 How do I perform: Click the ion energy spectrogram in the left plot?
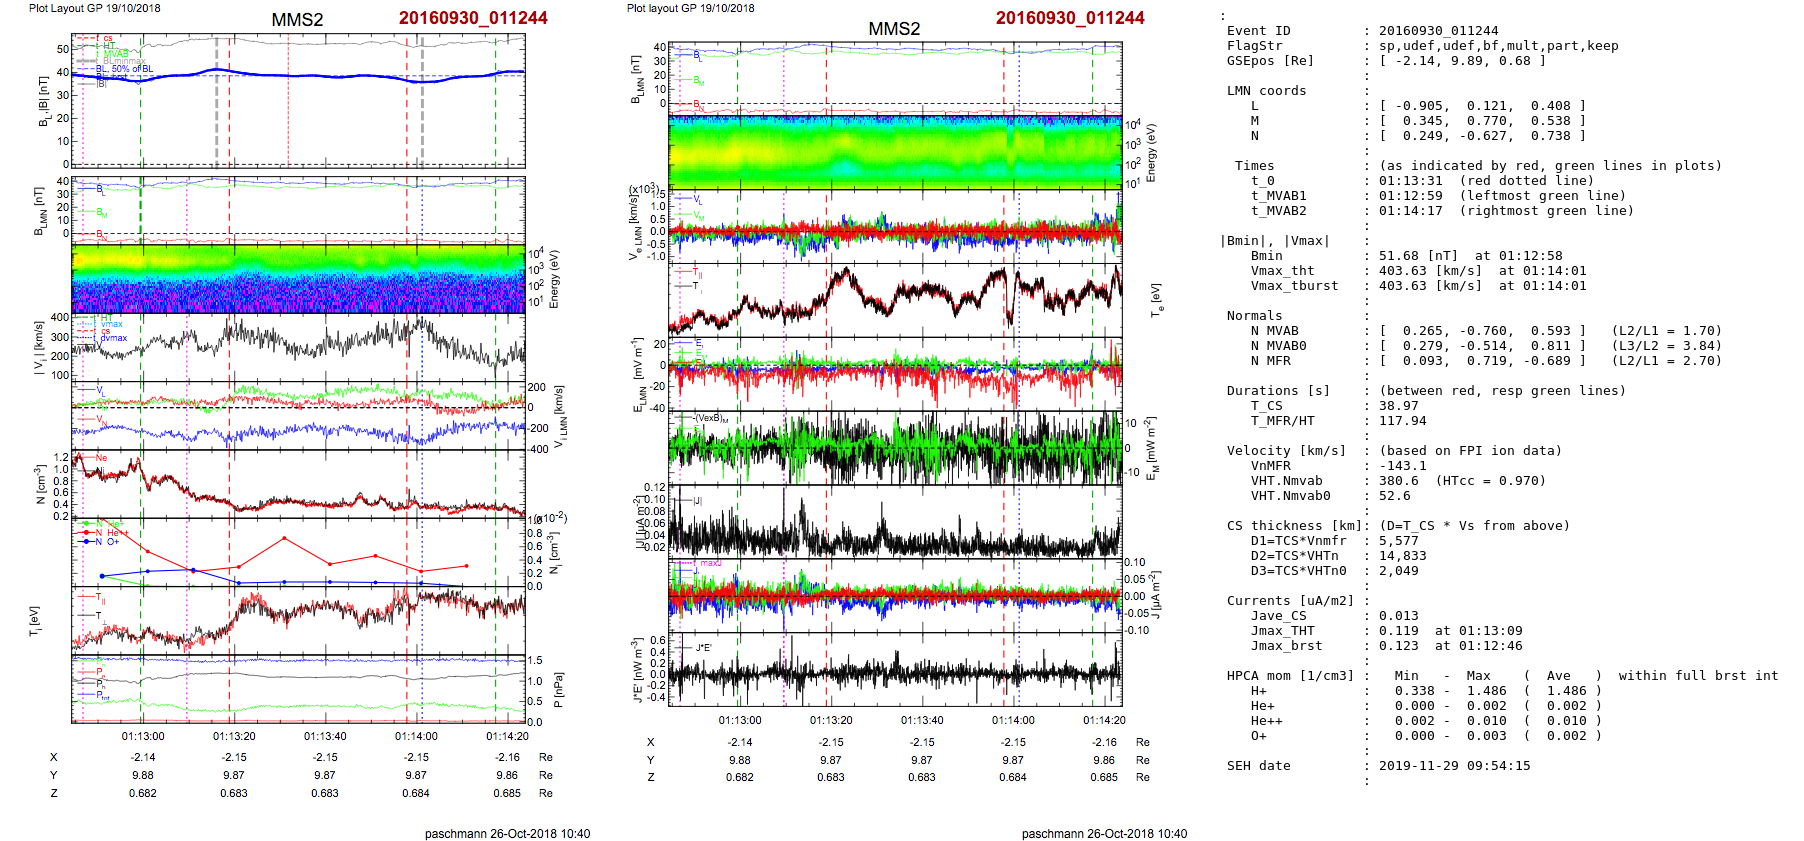(x=298, y=278)
